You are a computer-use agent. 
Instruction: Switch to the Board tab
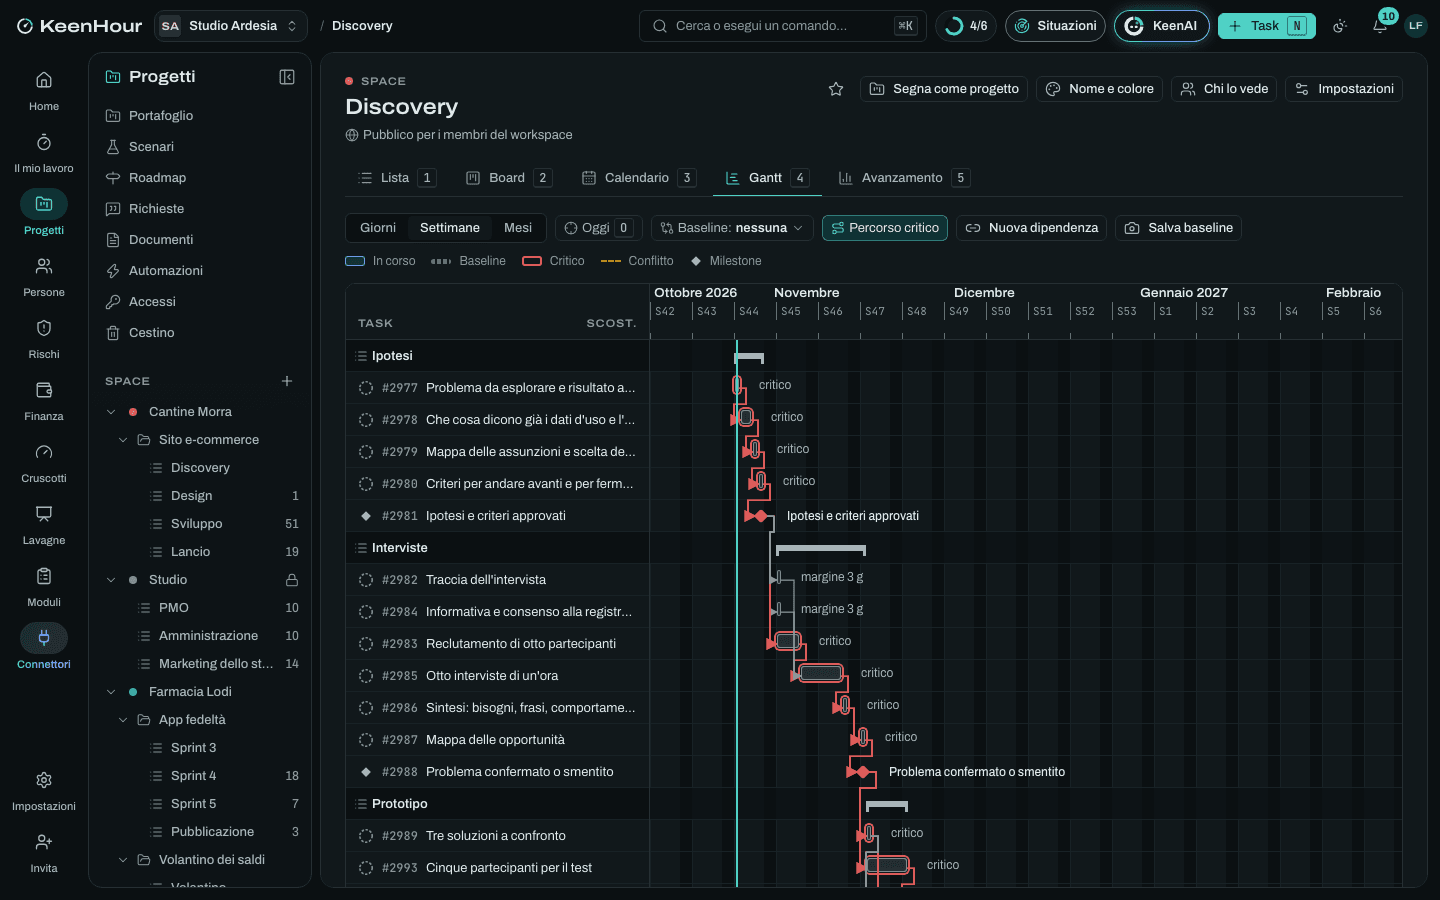[508, 178]
